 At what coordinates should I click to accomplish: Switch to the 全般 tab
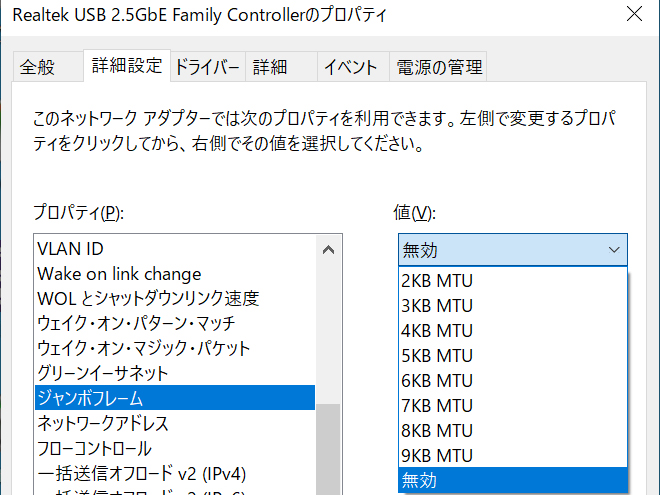38,67
